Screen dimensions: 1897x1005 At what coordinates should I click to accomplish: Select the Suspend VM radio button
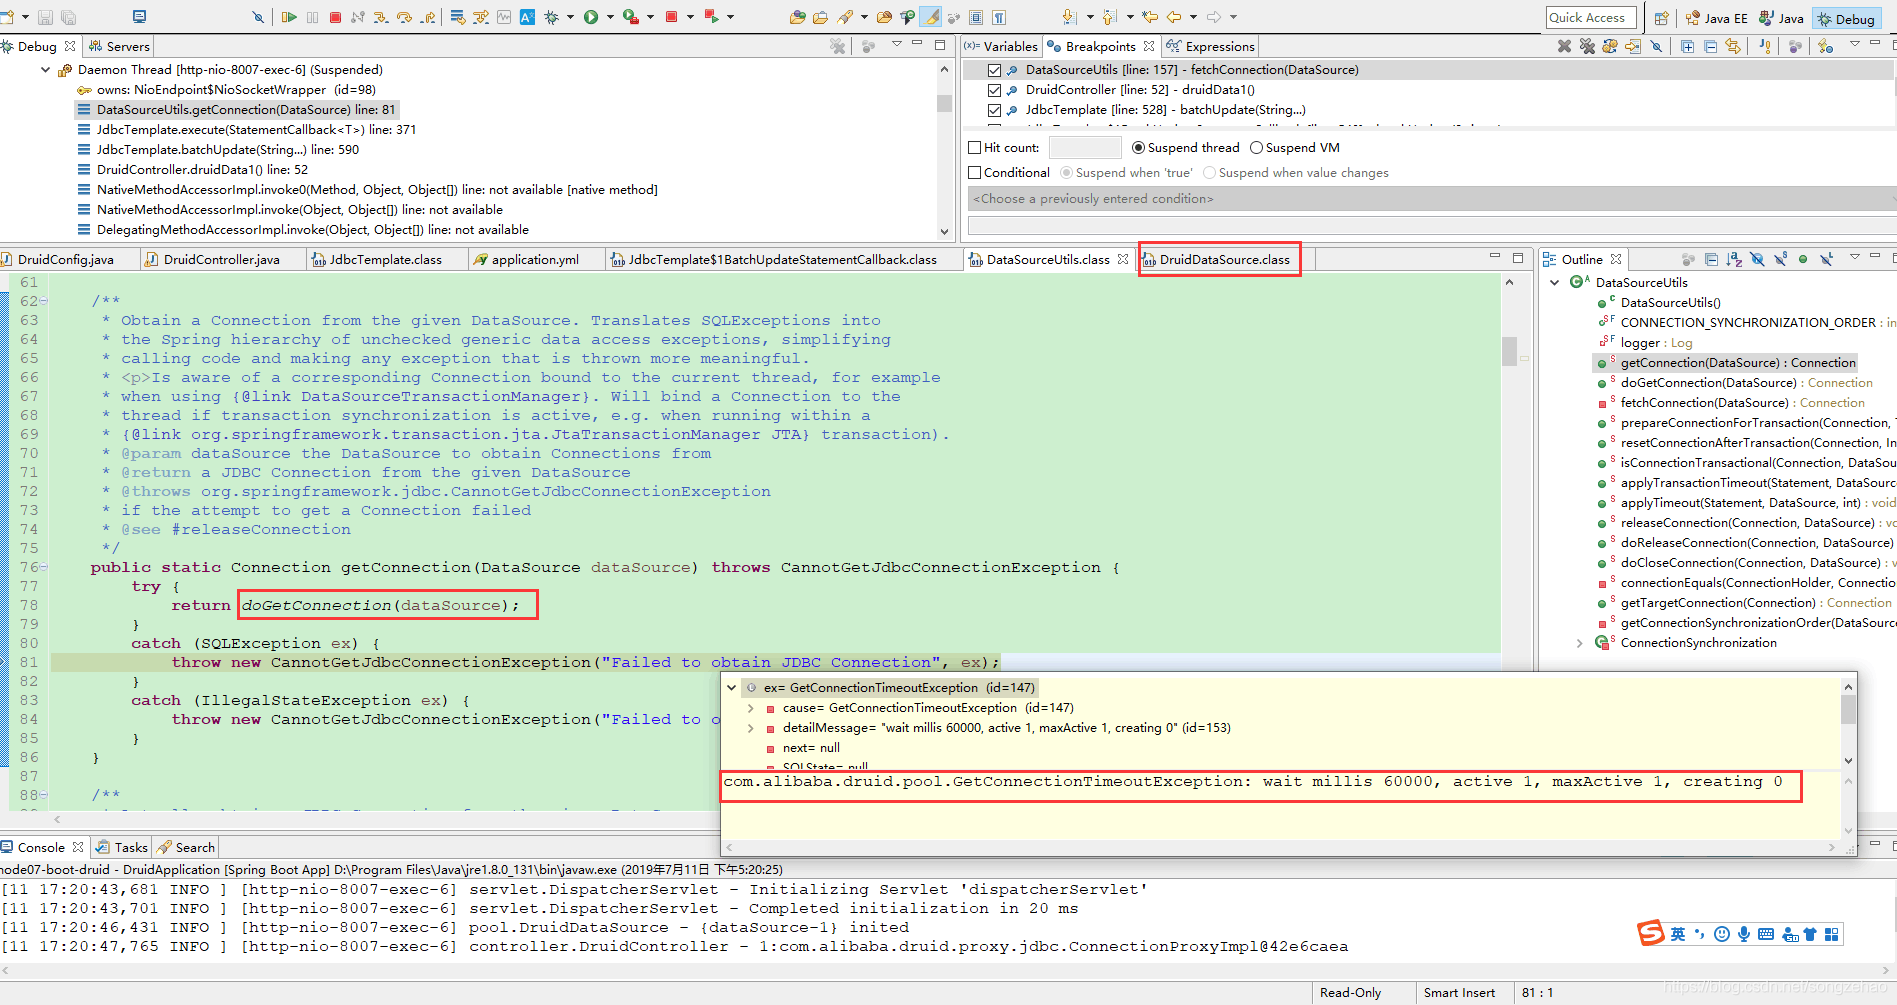click(1256, 147)
